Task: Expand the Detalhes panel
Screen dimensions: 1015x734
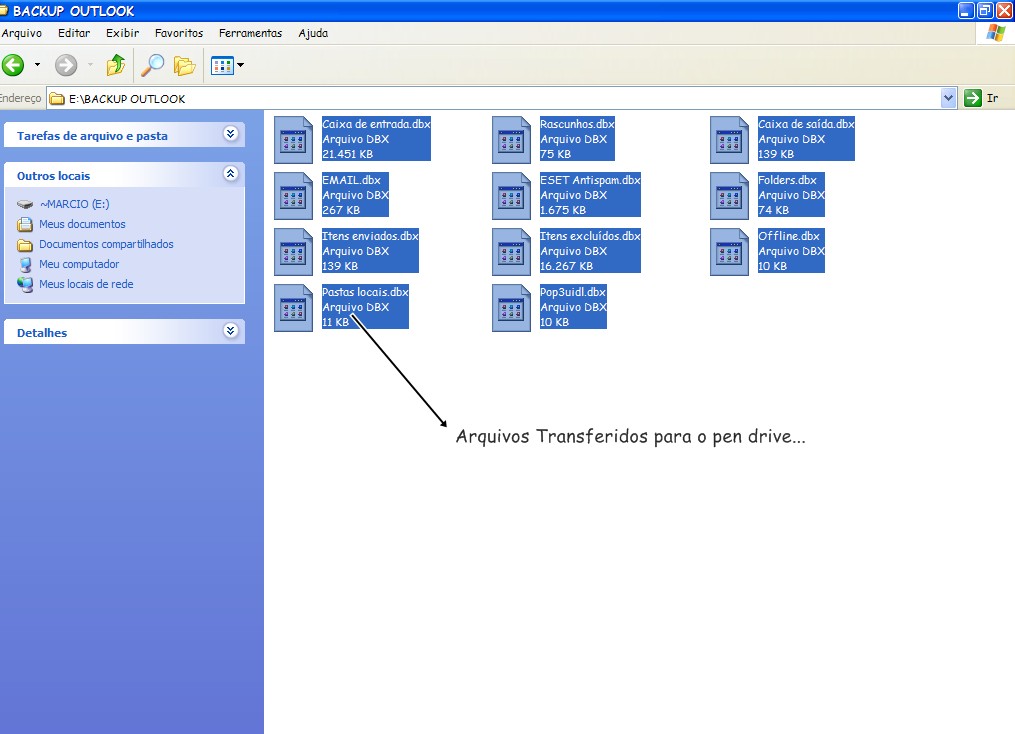Action: point(230,331)
